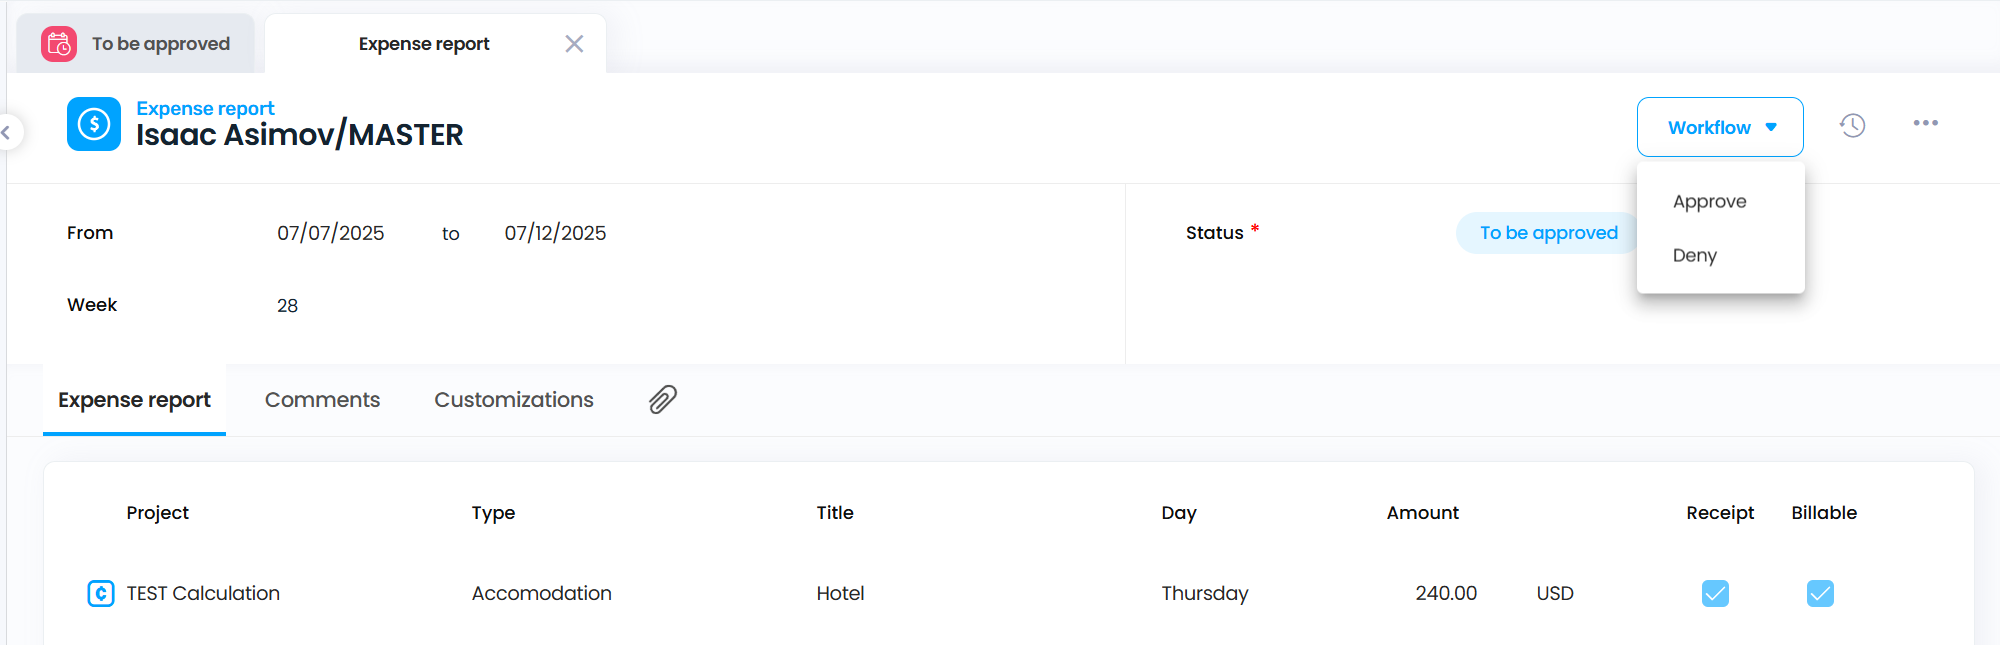The image size is (2000, 645).
Task: Go to the To be approved tab
Action: pos(160,44)
